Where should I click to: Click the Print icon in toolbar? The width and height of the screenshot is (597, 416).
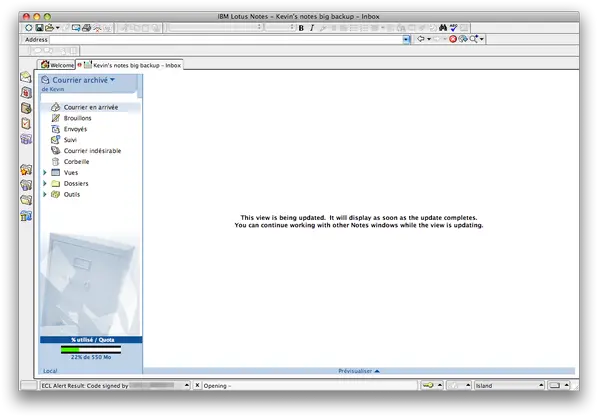(86, 28)
